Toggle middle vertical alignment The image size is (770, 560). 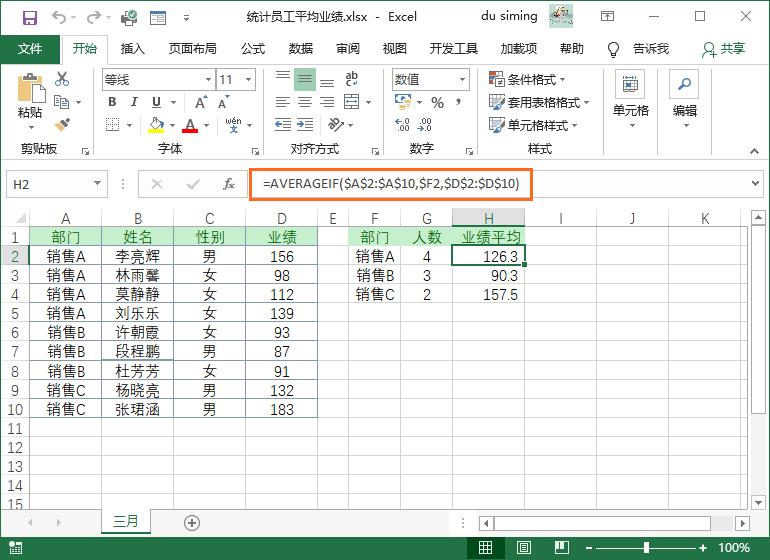point(305,79)
